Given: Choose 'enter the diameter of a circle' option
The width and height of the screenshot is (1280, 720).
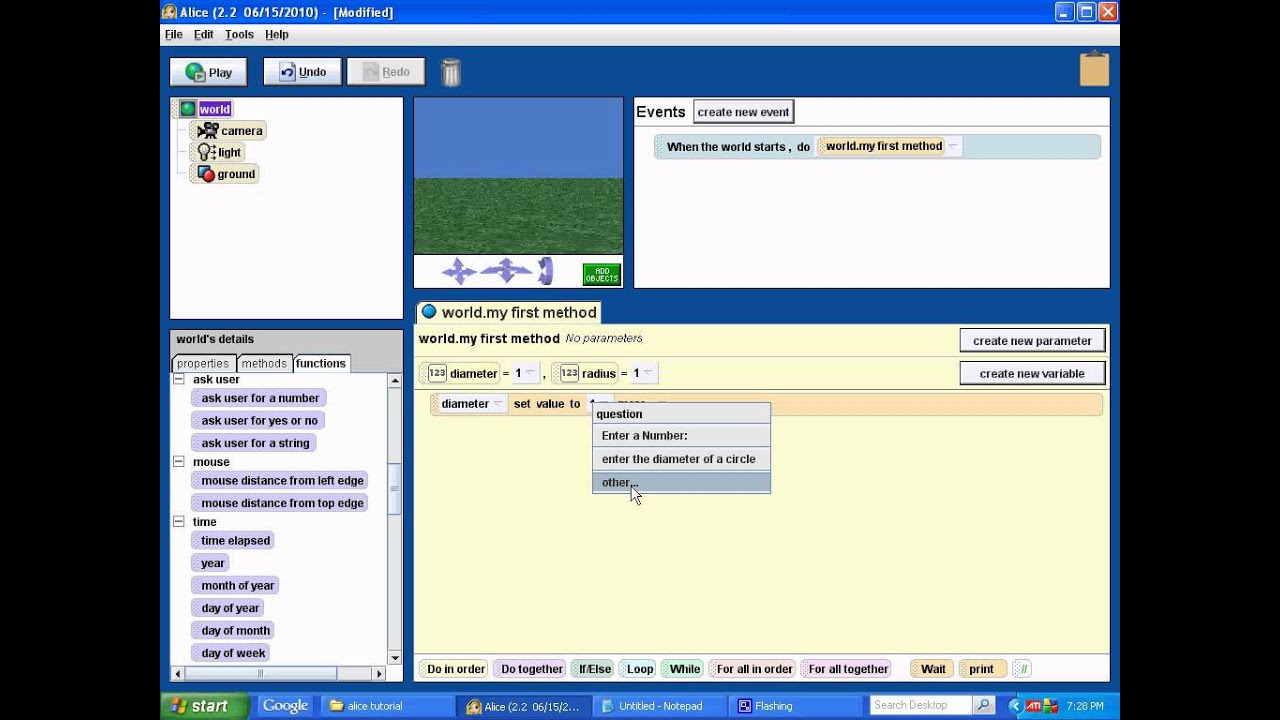Looking at the screenshot, I should [x=681, y=459].
